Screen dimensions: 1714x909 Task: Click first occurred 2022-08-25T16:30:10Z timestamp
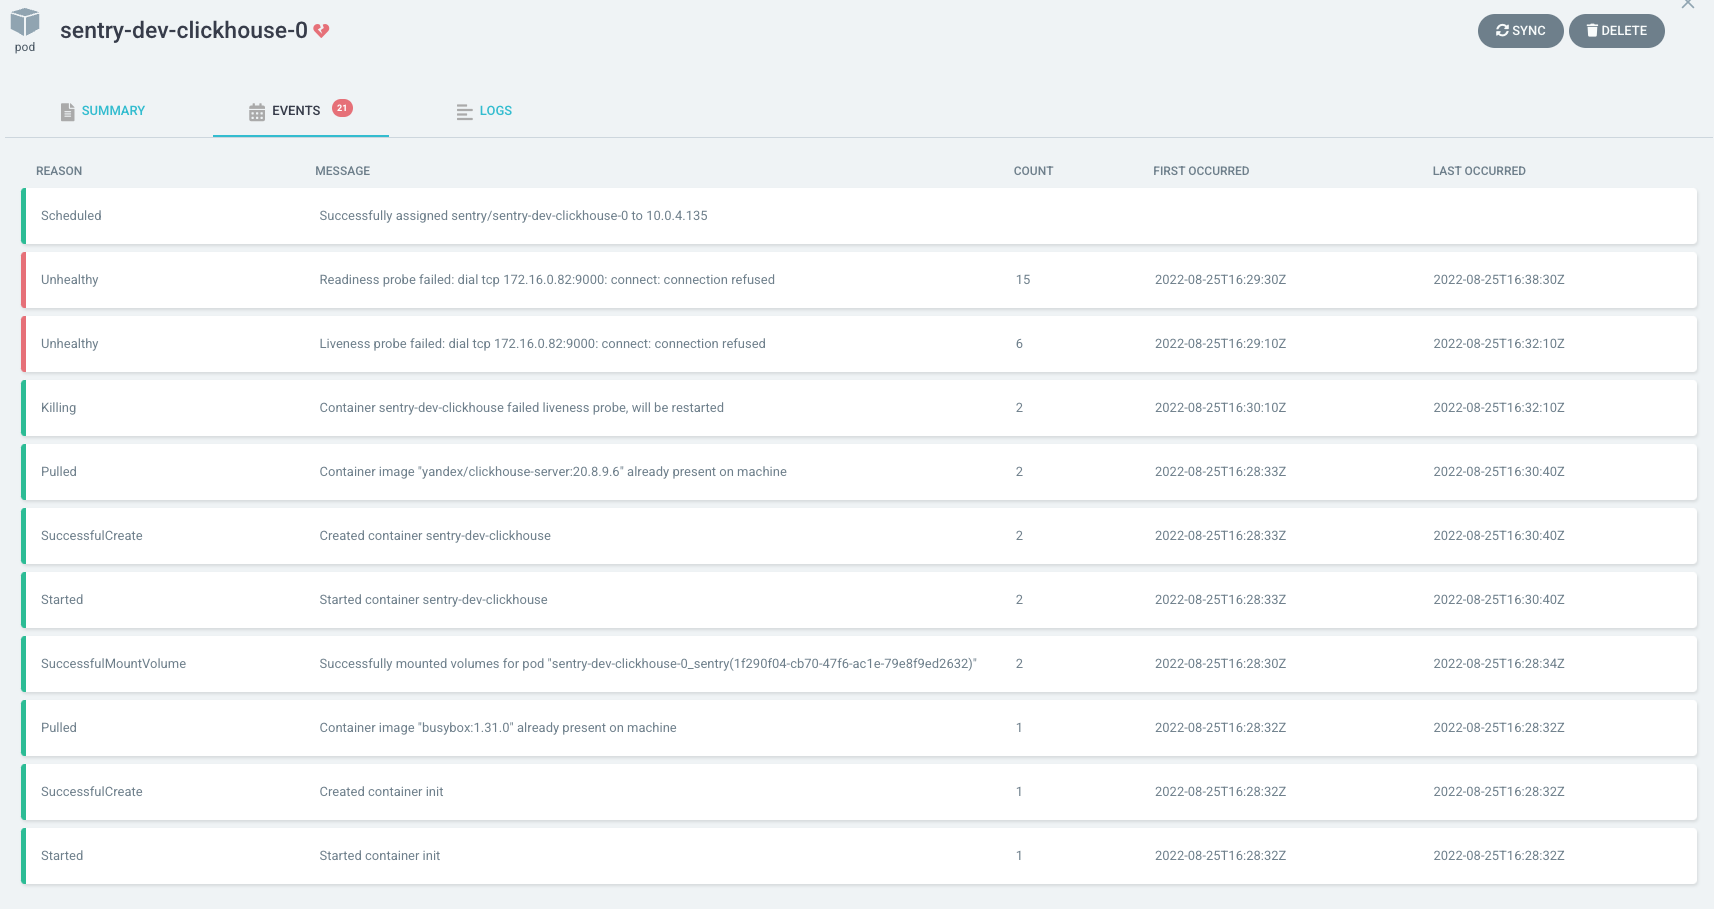click(1220, 408)
